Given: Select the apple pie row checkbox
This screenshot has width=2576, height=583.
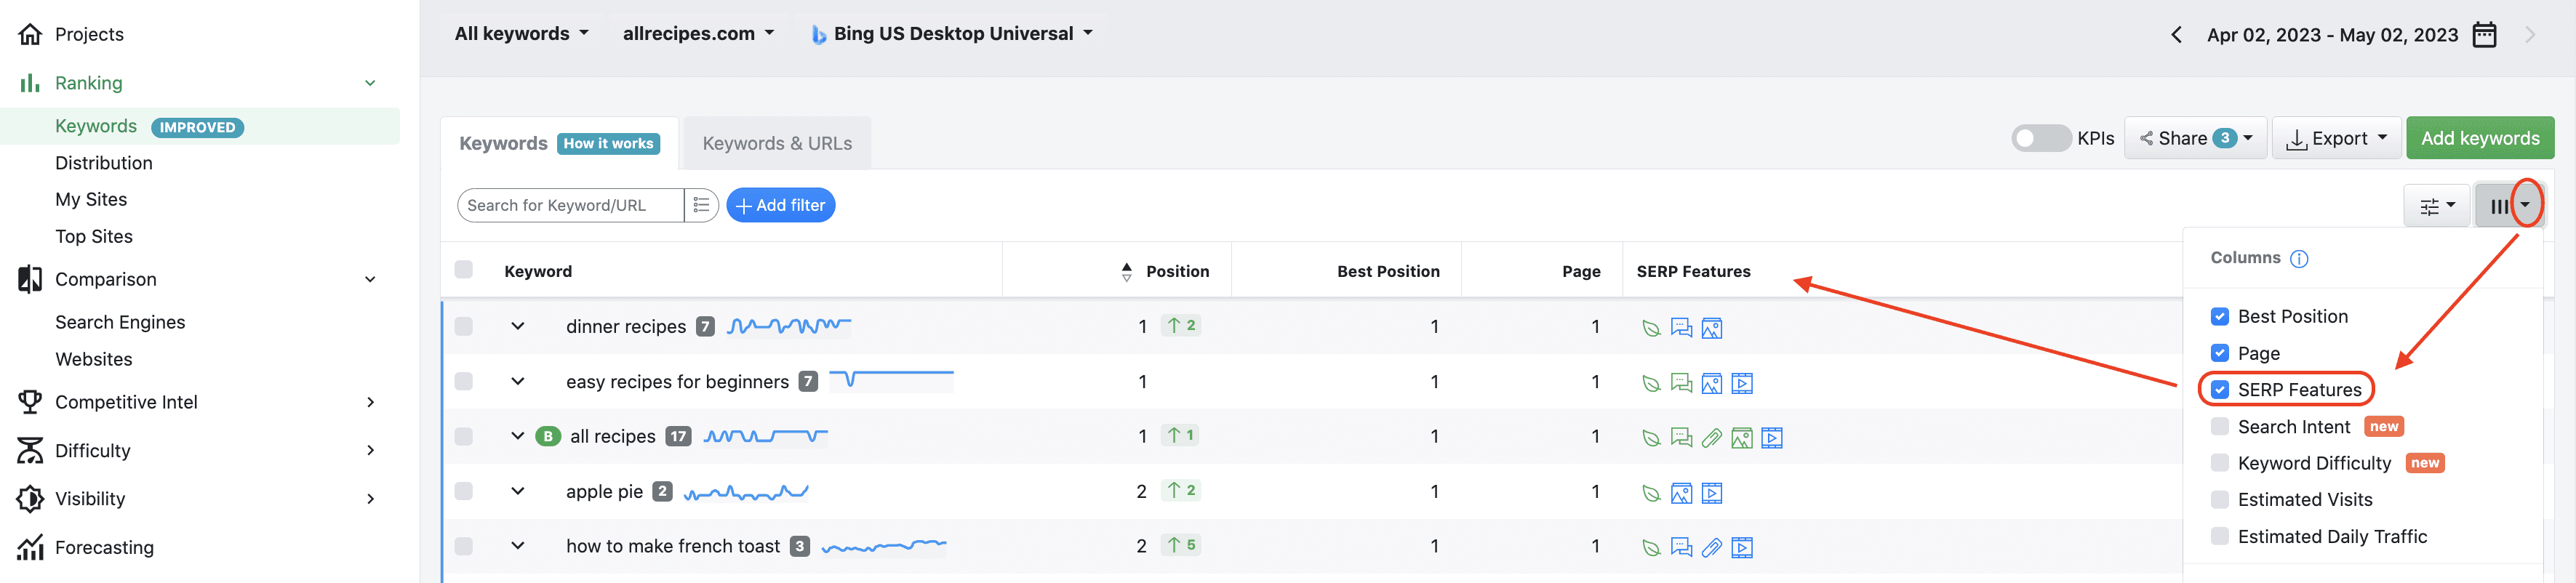Looking at the screenshot, I should point(463,492).
